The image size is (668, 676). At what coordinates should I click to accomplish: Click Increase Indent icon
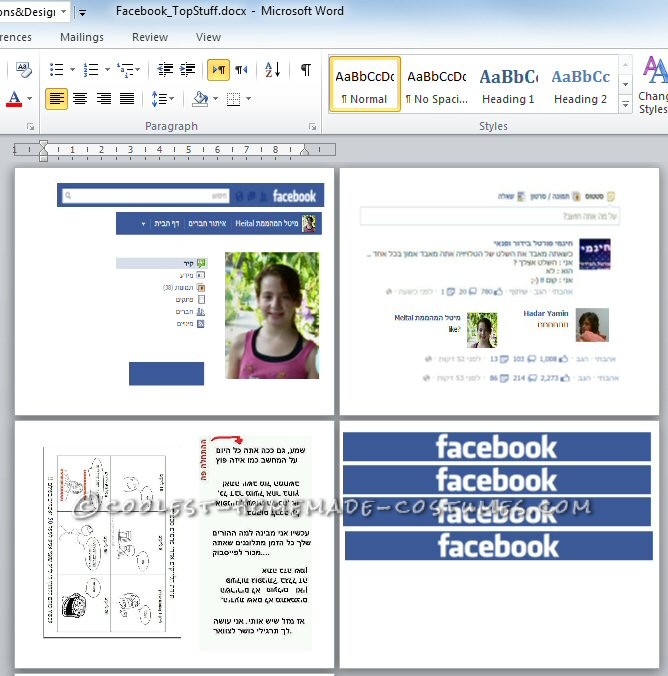188,69
